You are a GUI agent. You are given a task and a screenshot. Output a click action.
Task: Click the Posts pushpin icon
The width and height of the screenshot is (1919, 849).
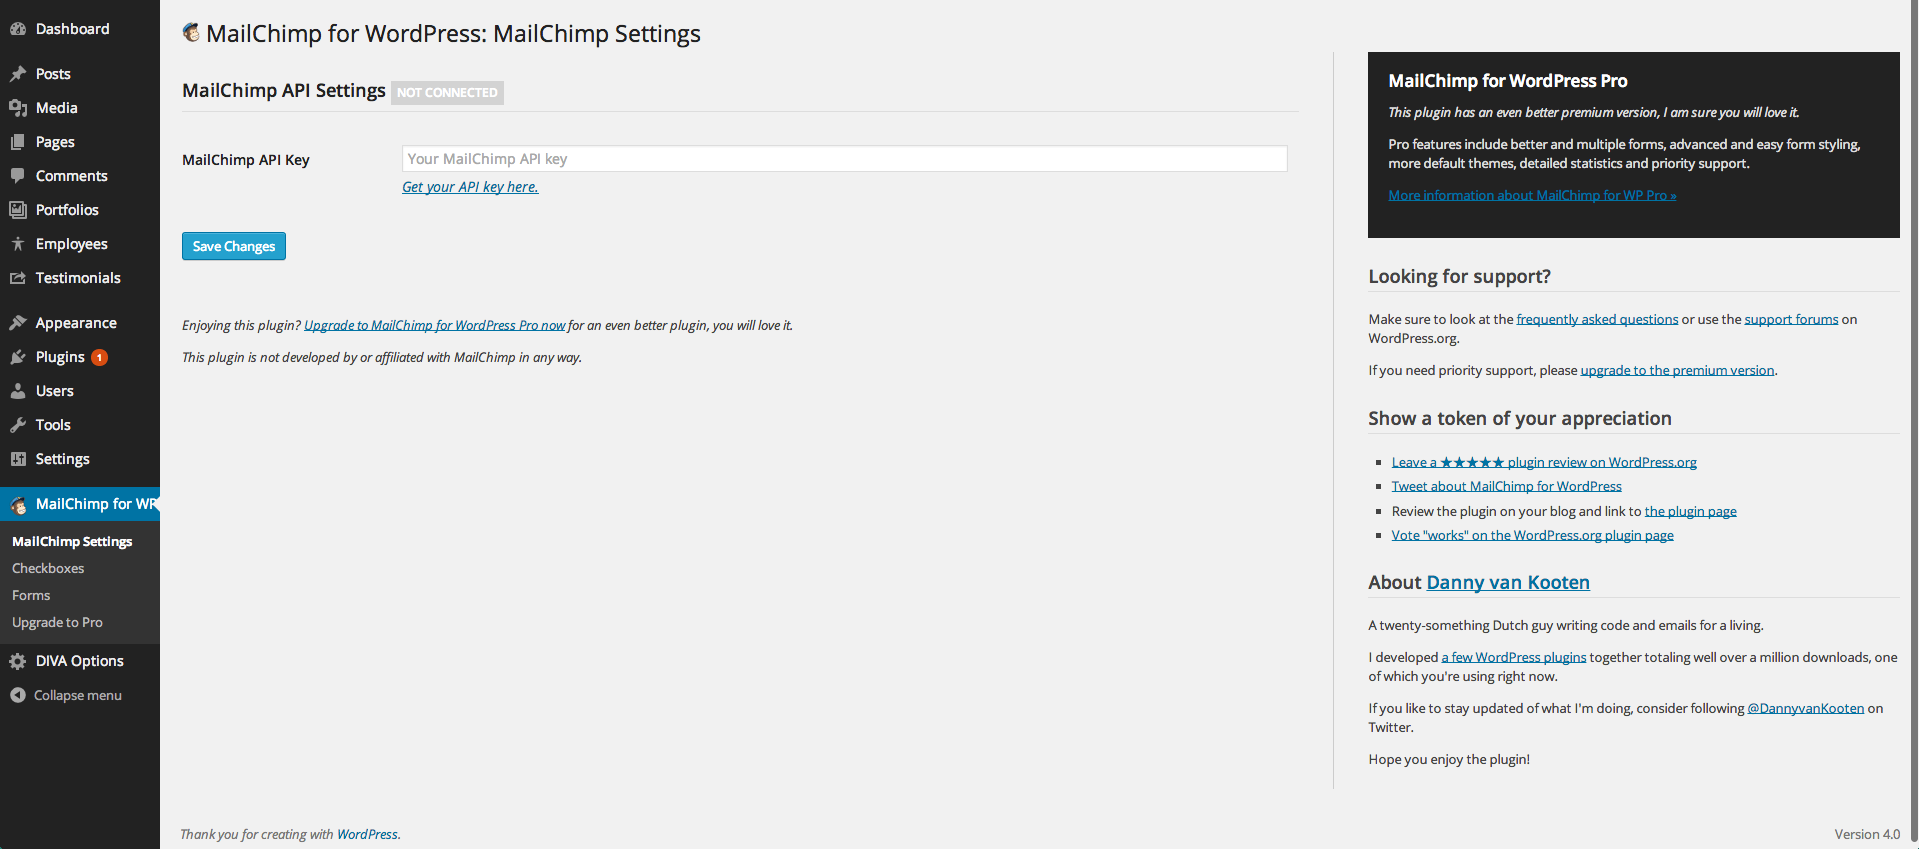click(18, 74)
